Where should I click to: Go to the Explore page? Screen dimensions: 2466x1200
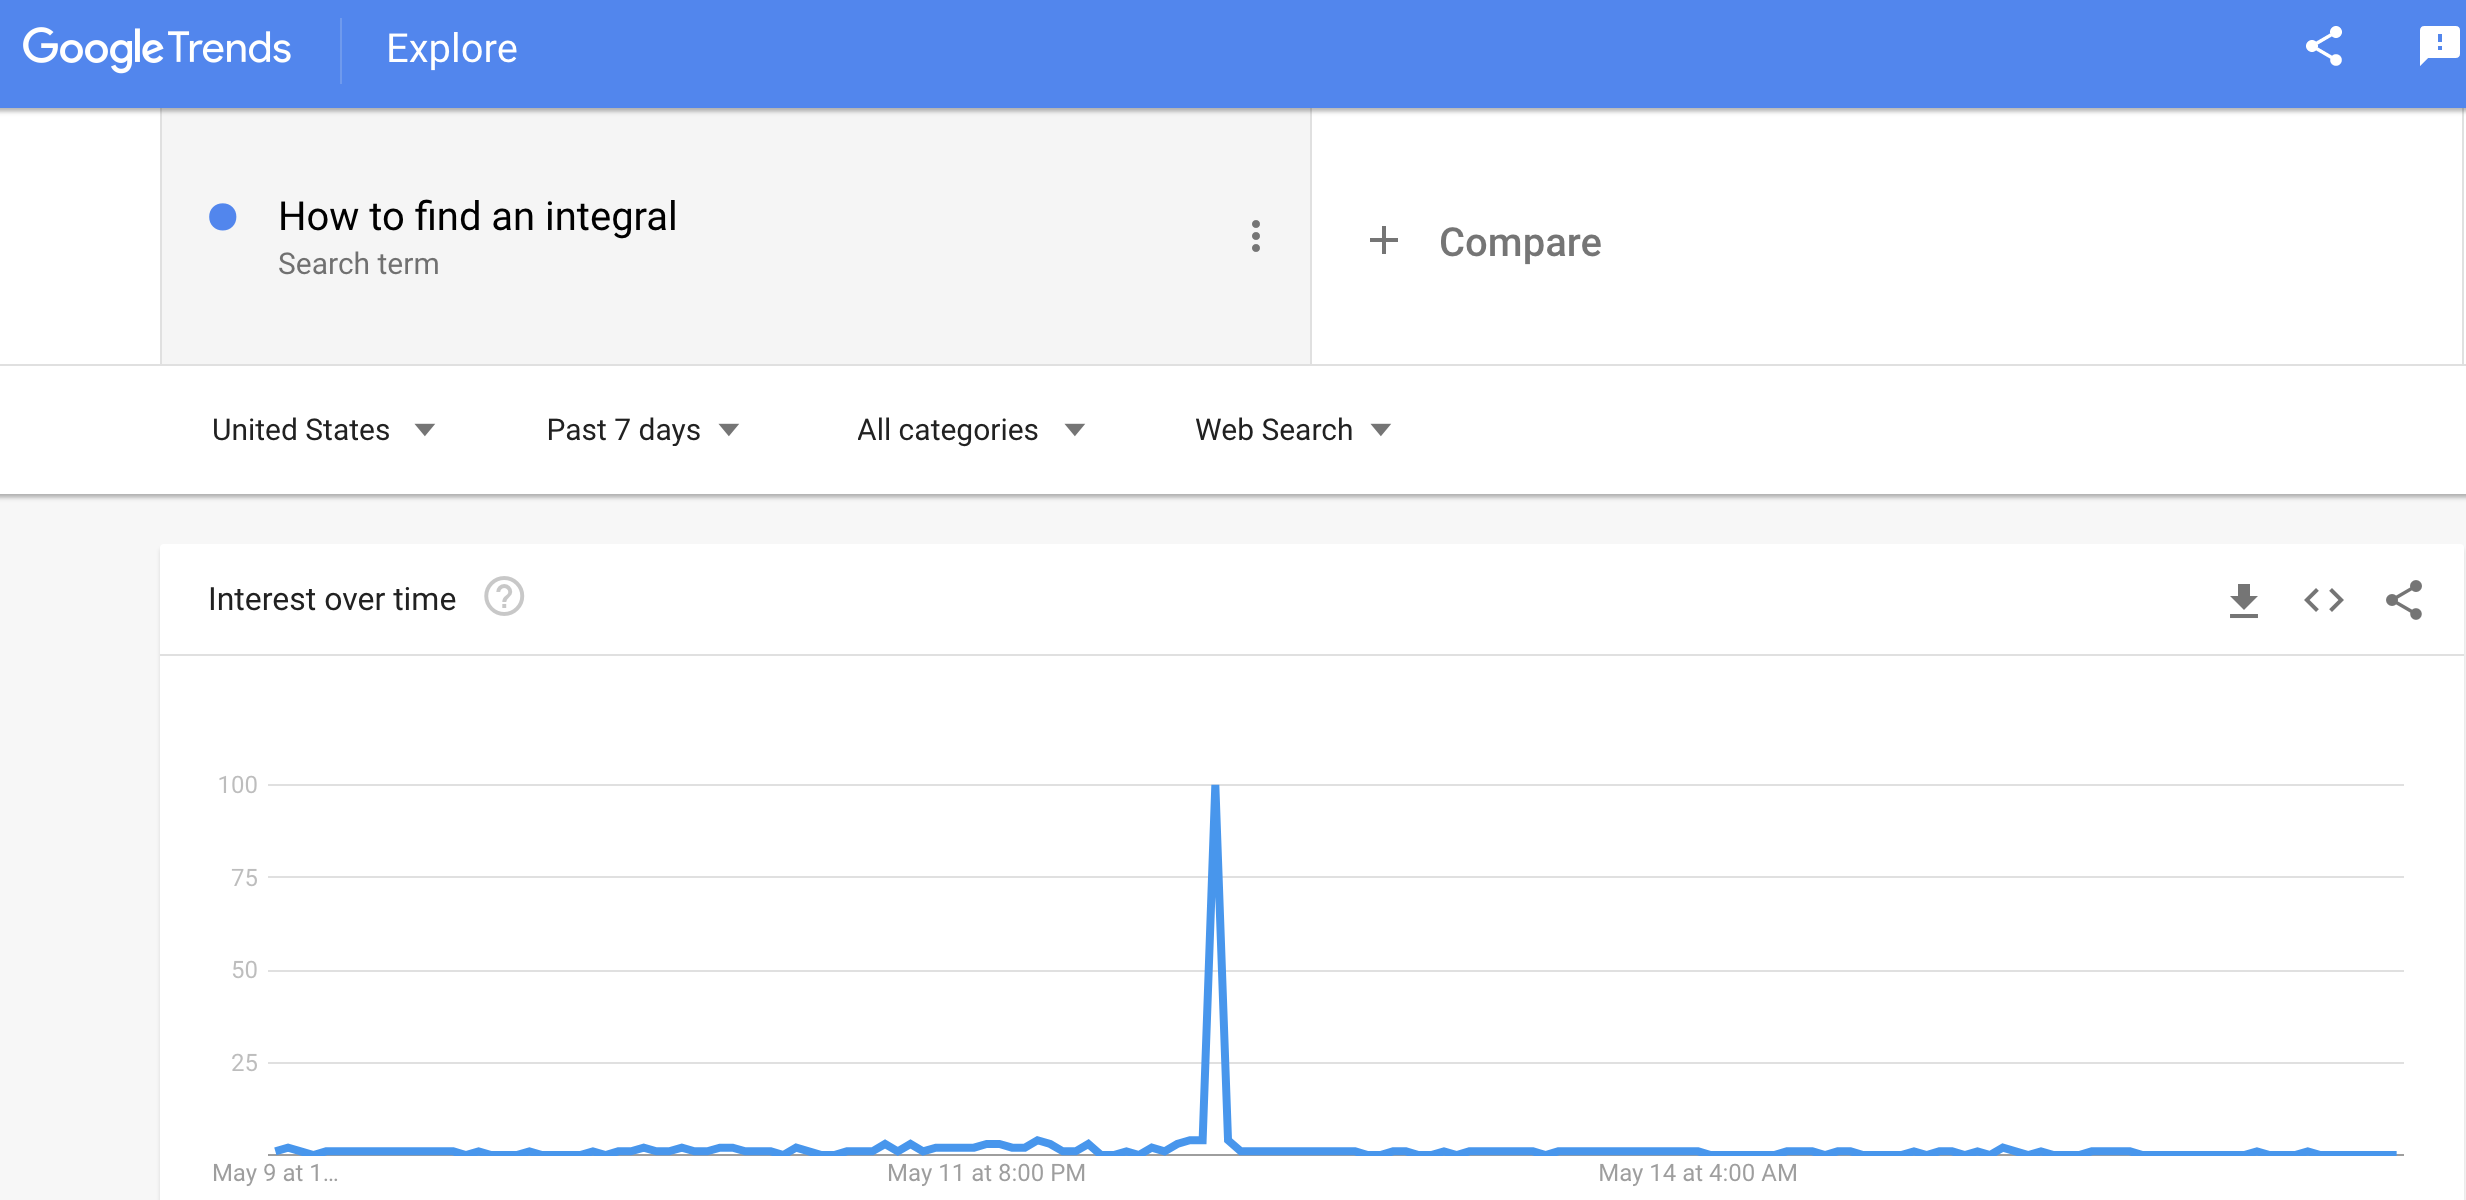[x=452, y=48]
